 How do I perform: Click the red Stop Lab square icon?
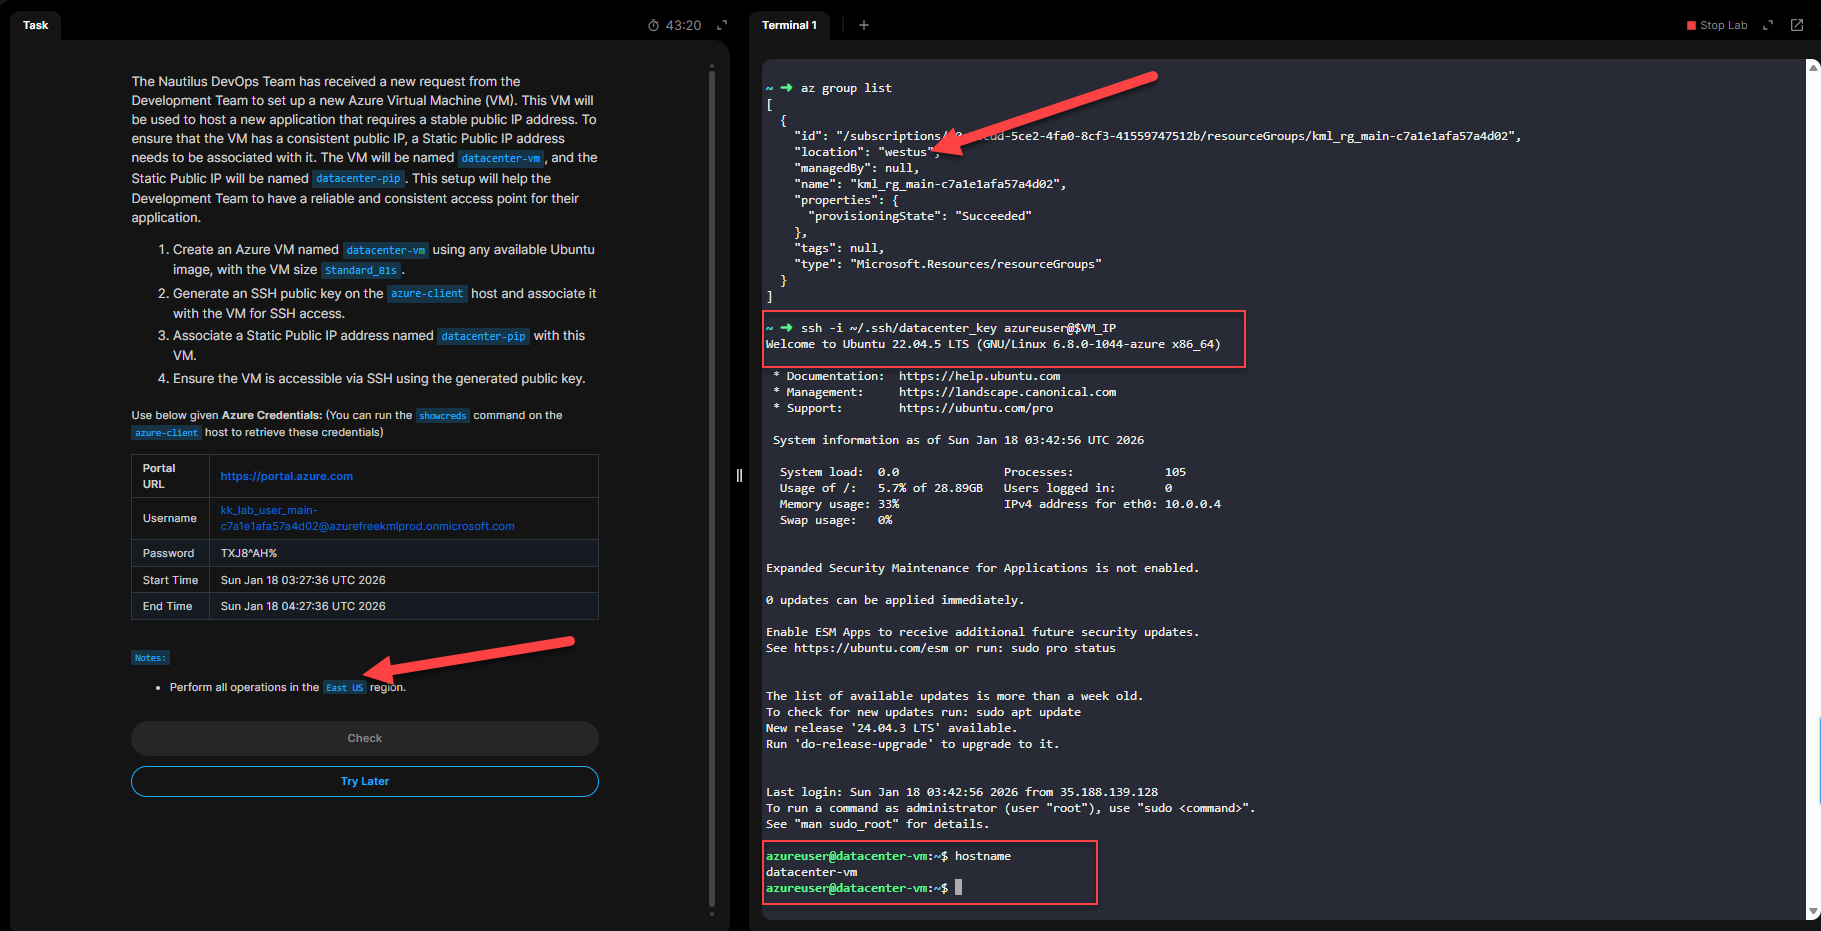1691,26
